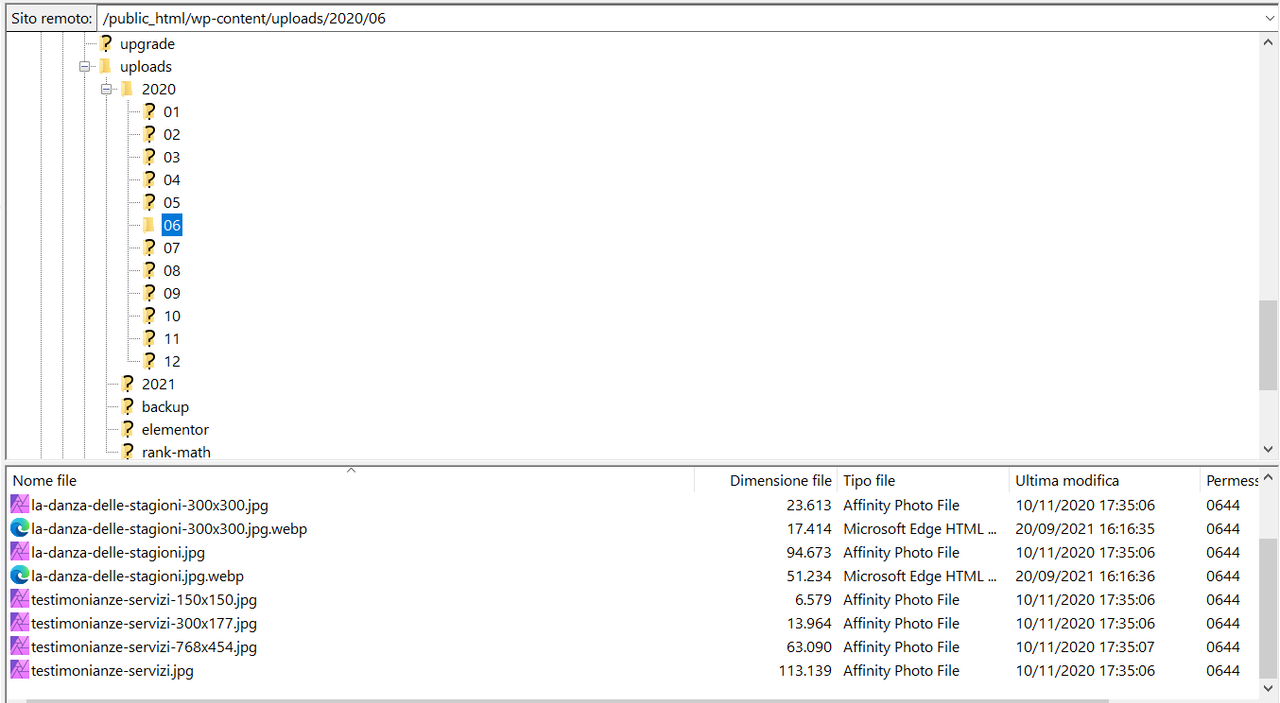Click the file size 51.234
1280x703 pixels.
[x=809, y=576]
